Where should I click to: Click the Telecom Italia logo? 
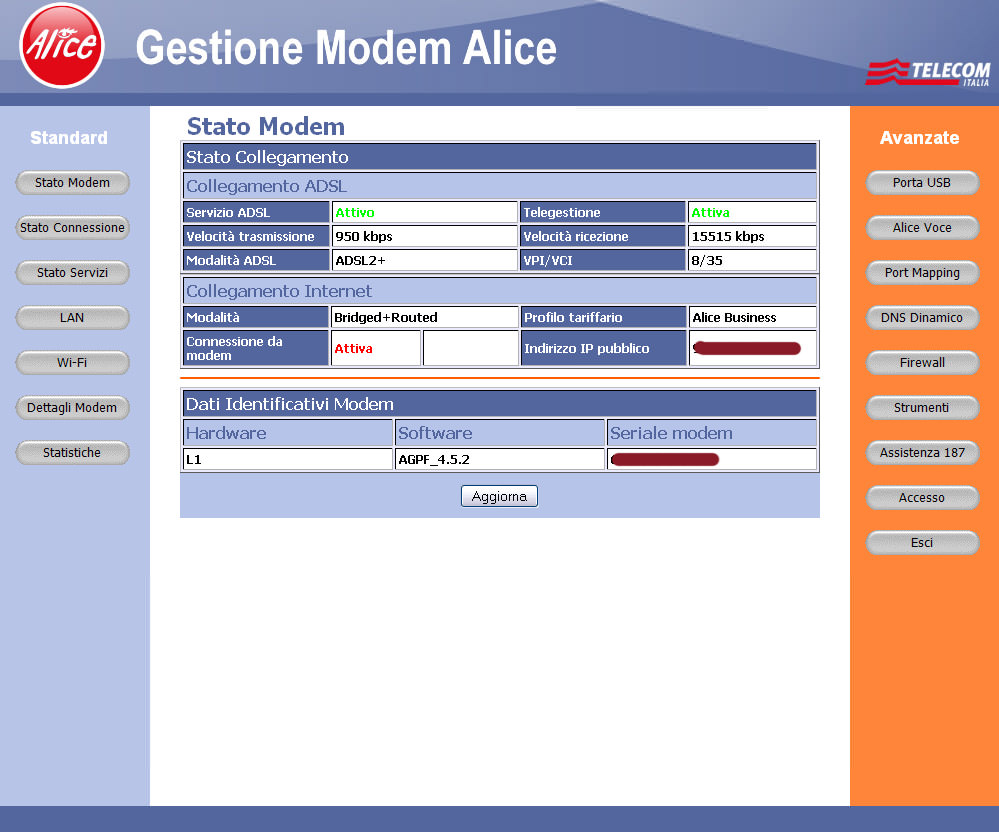tap(928, 73)
